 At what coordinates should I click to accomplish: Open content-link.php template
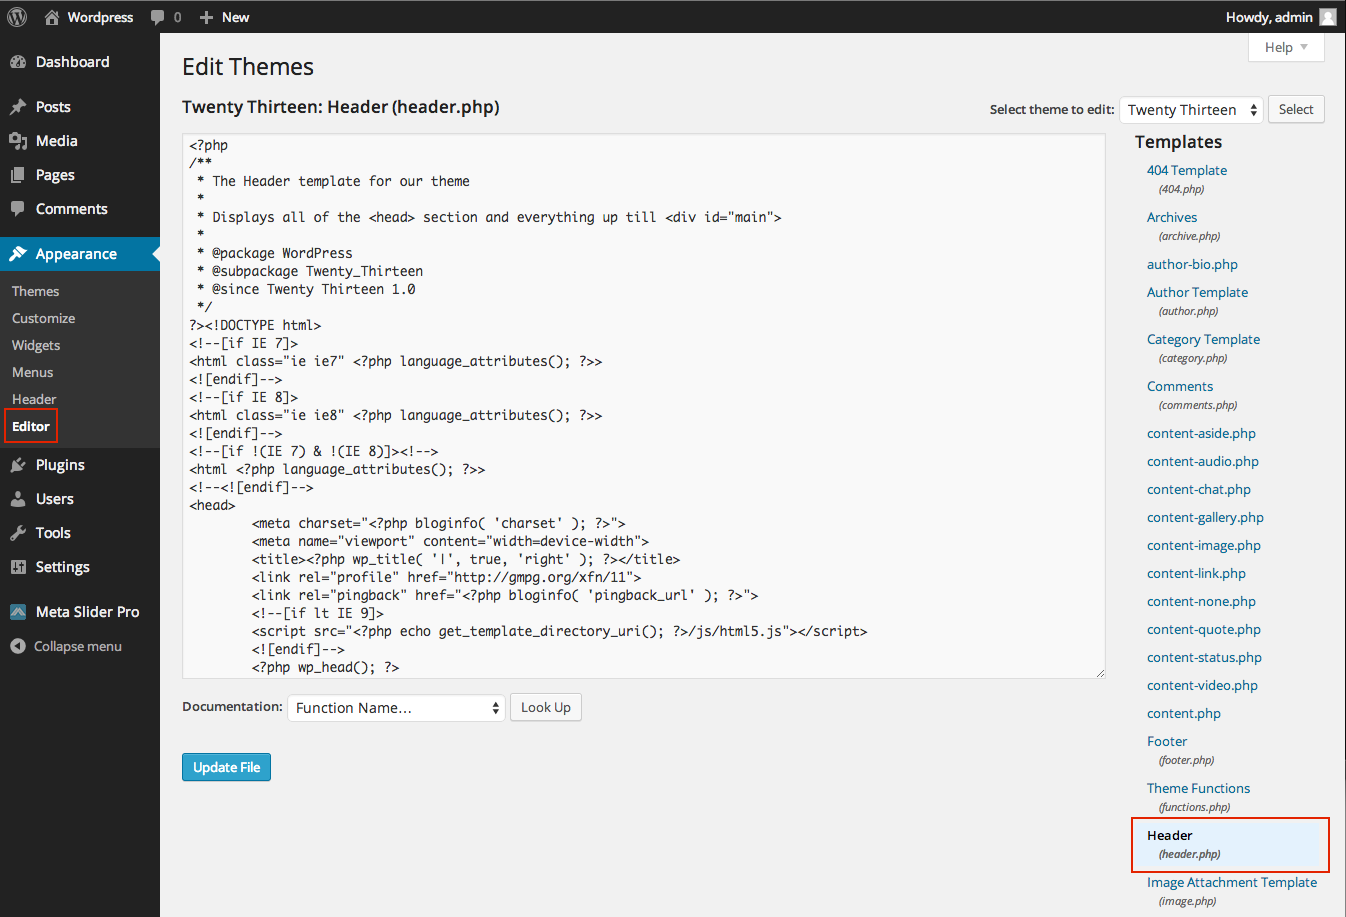click(x=1196, y=573)
